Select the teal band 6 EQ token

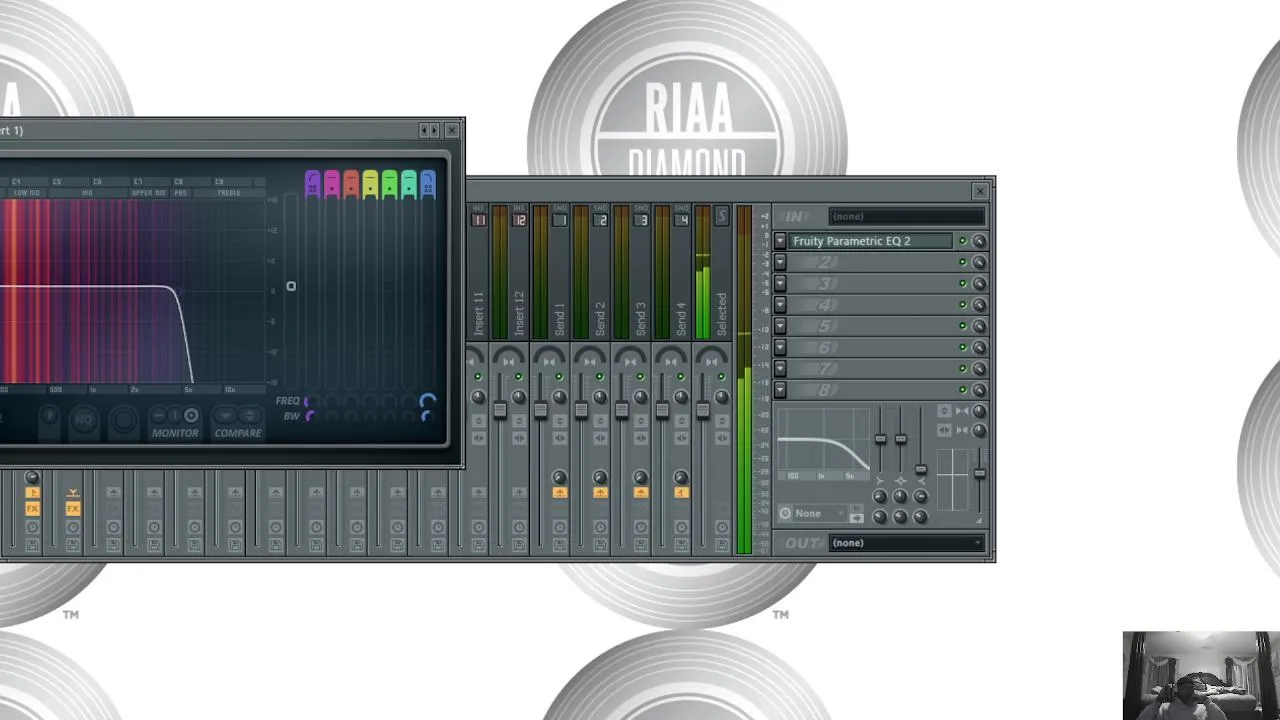[x=408, y=184]
